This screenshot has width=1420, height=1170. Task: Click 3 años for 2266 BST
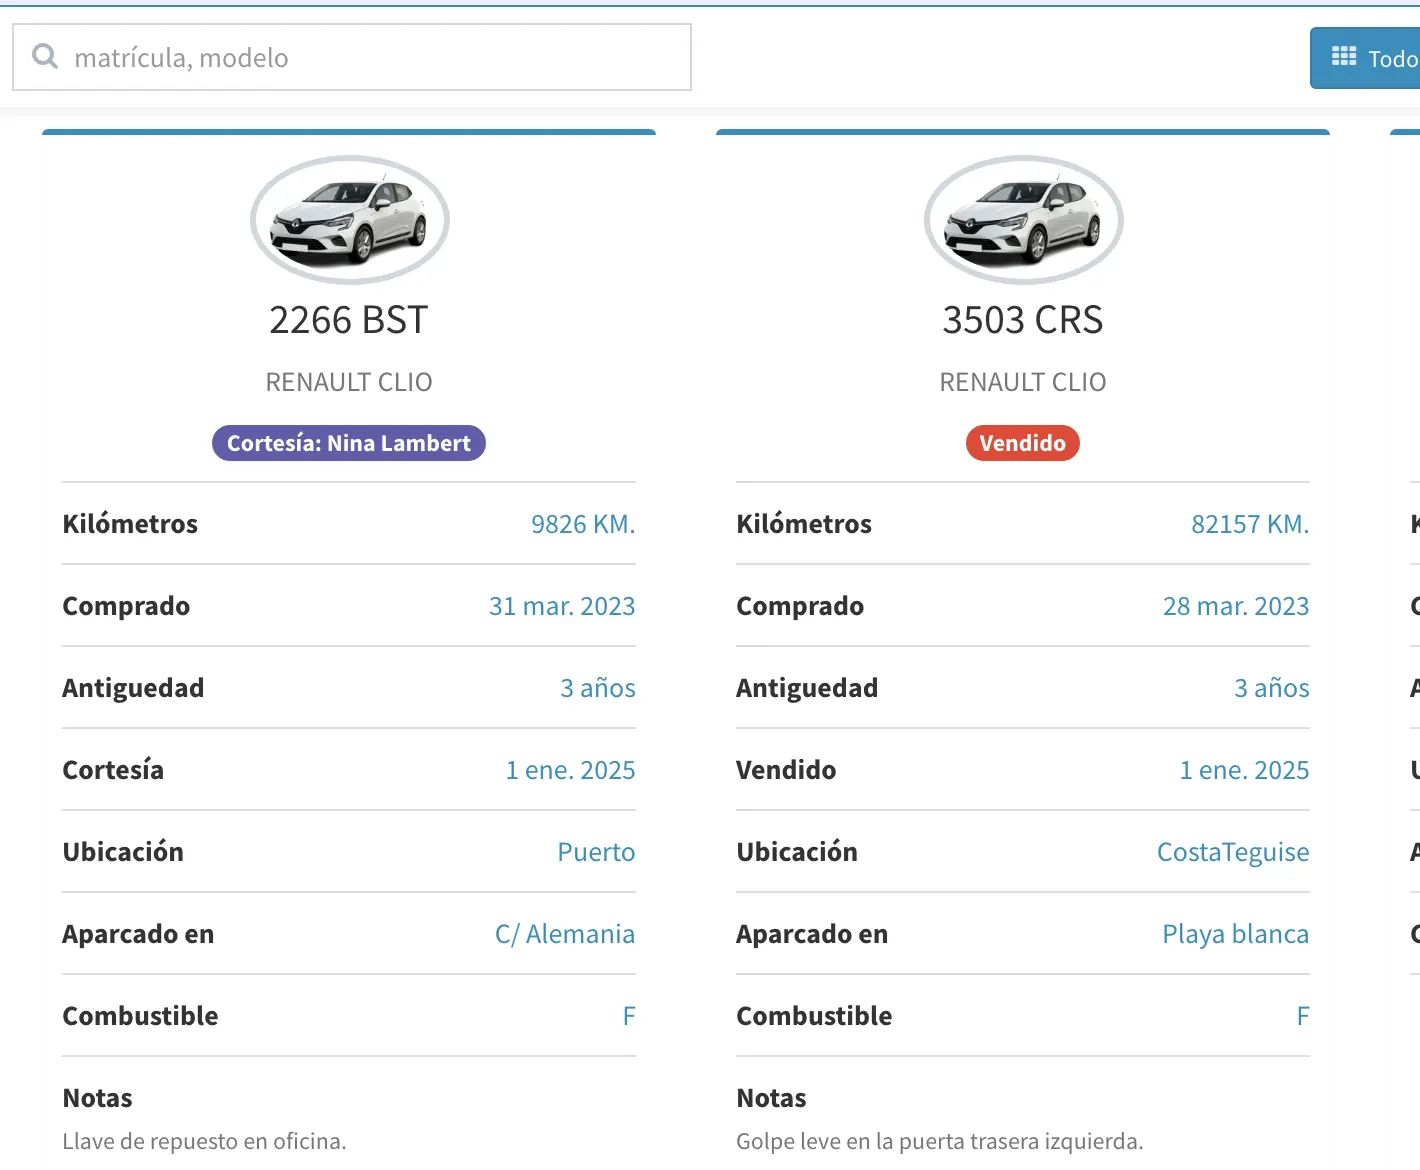(x=598, y=688)
